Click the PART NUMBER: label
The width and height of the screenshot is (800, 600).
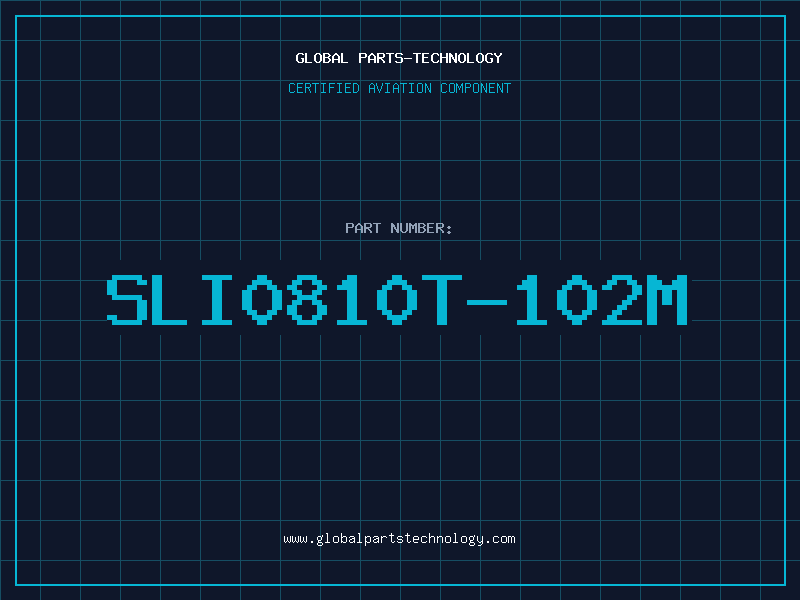click(399, 228)
